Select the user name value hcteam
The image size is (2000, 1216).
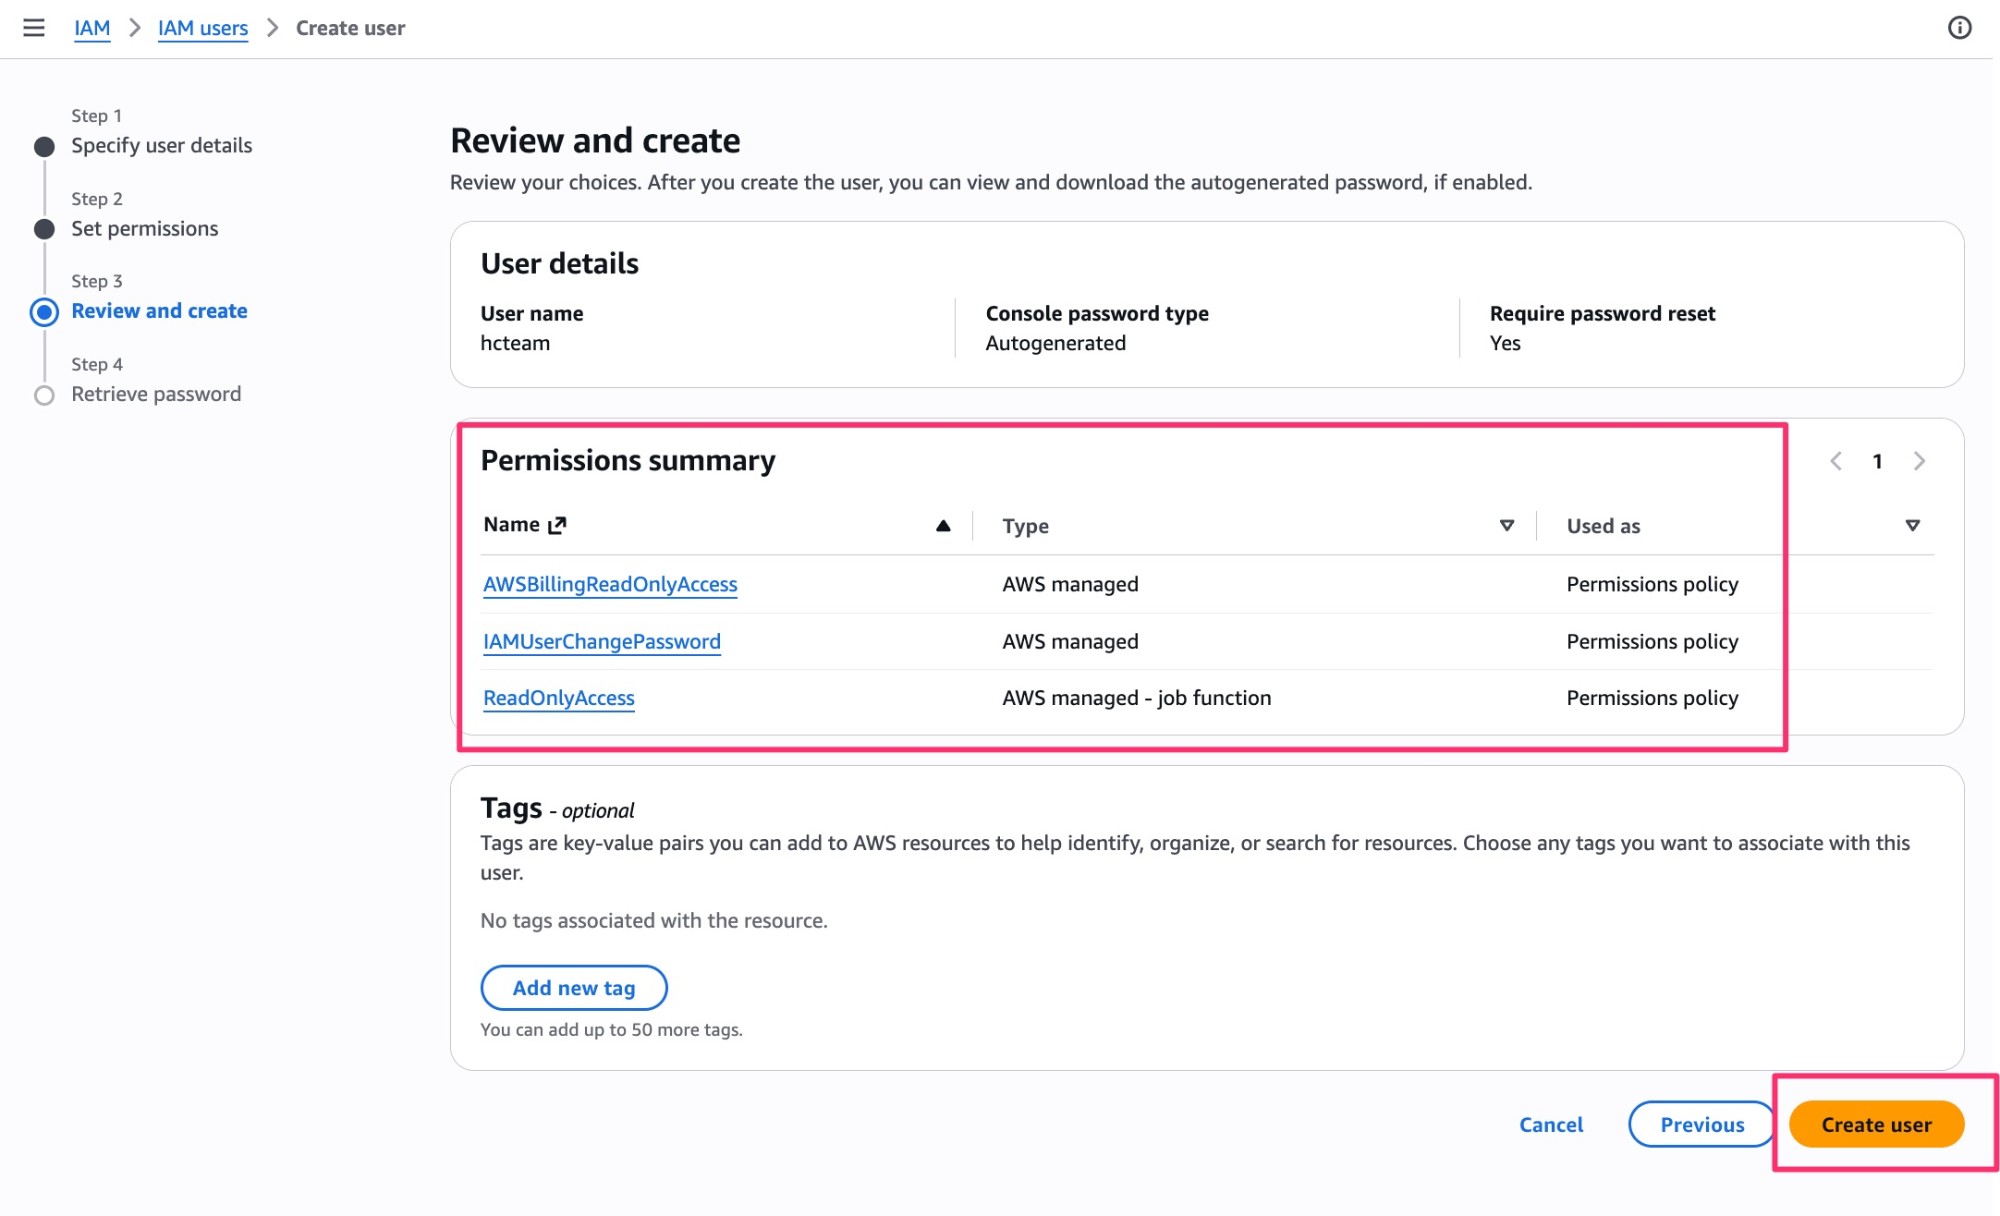pos(515,343)
